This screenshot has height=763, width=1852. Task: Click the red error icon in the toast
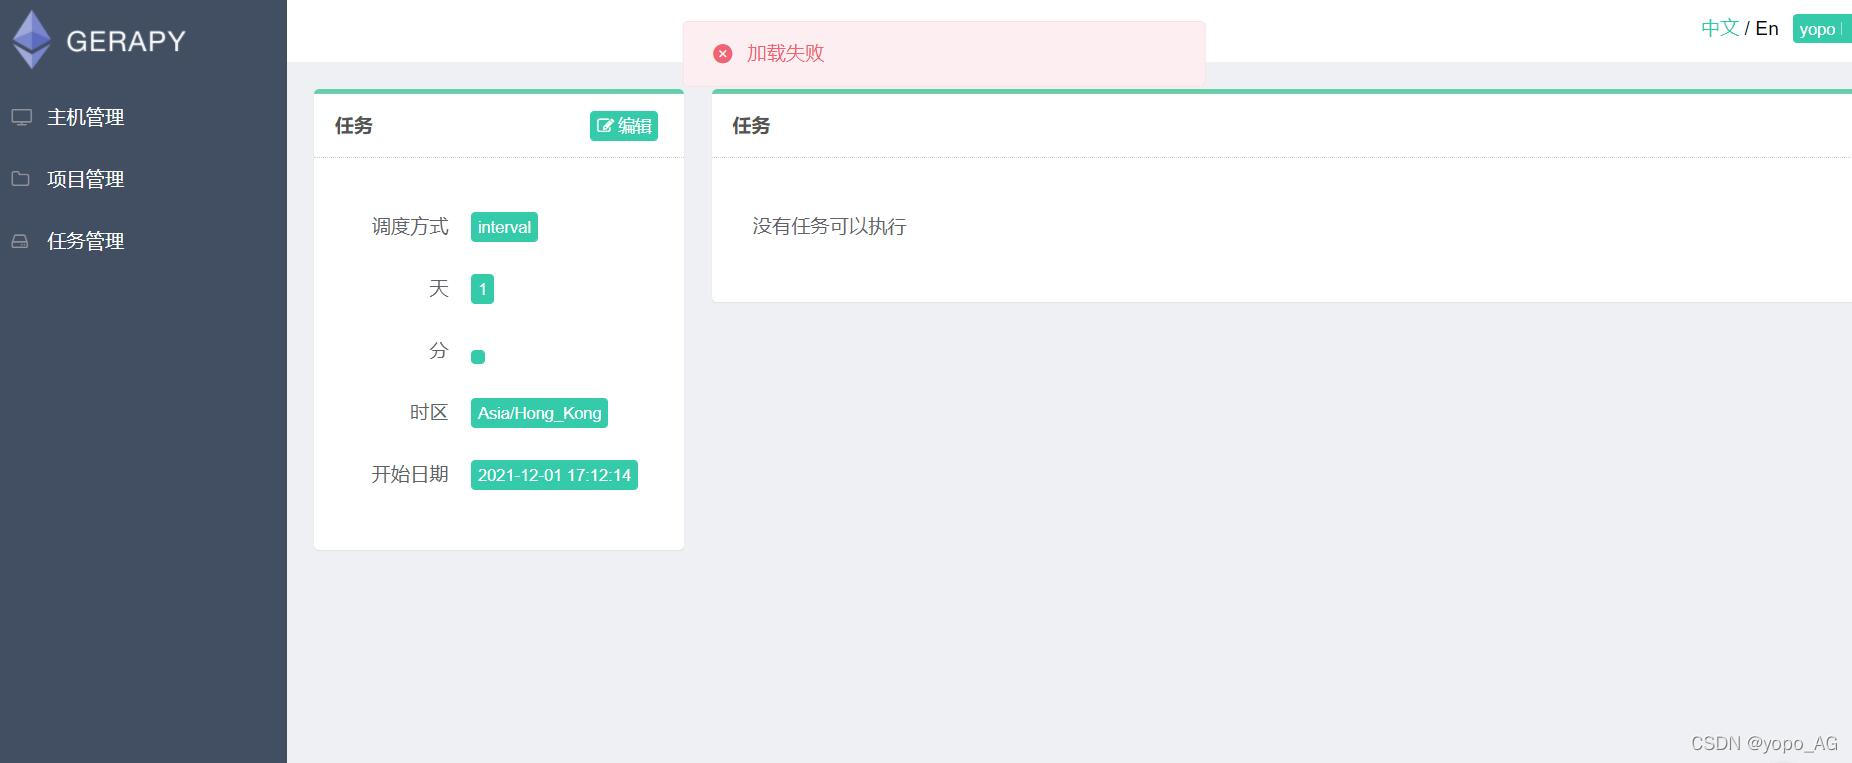tap(722, 53)
